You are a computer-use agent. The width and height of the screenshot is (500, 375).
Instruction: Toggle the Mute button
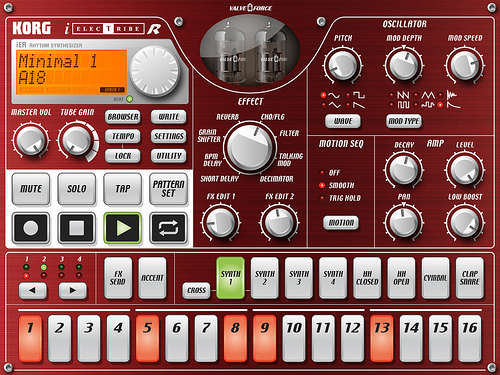(x=31, y=189)
